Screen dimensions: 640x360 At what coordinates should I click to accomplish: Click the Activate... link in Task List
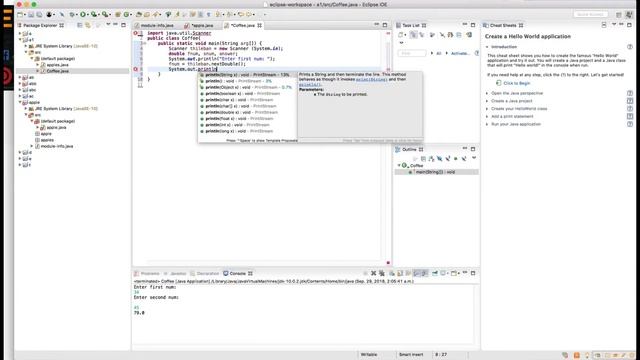460,53
